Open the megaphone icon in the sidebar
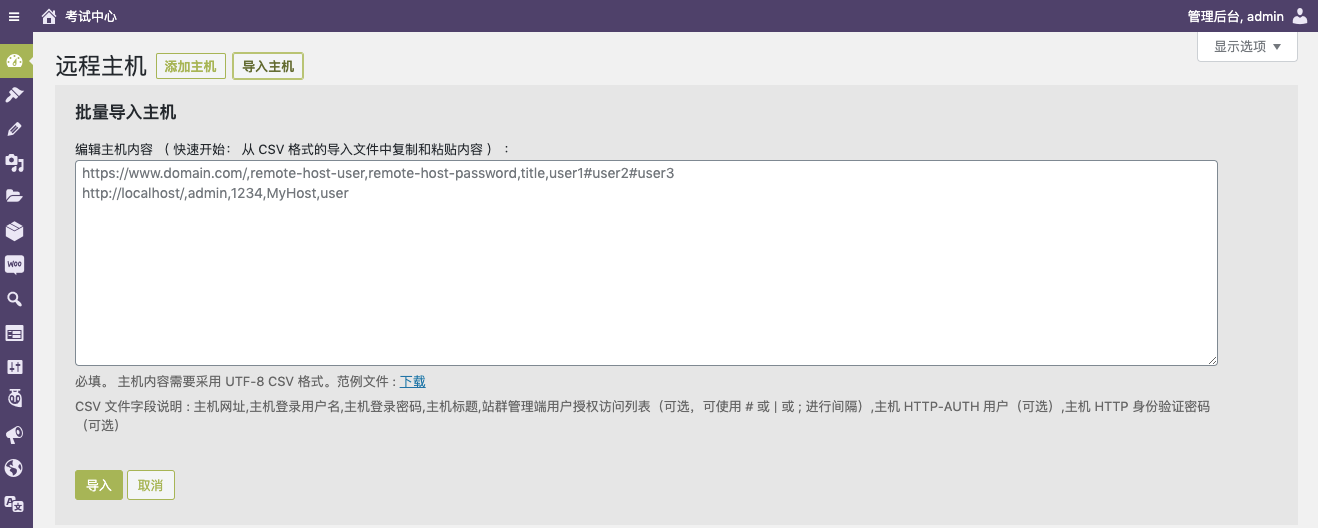Image resolution: width=1318 pixels, height=528 pixels. point(15,435)
